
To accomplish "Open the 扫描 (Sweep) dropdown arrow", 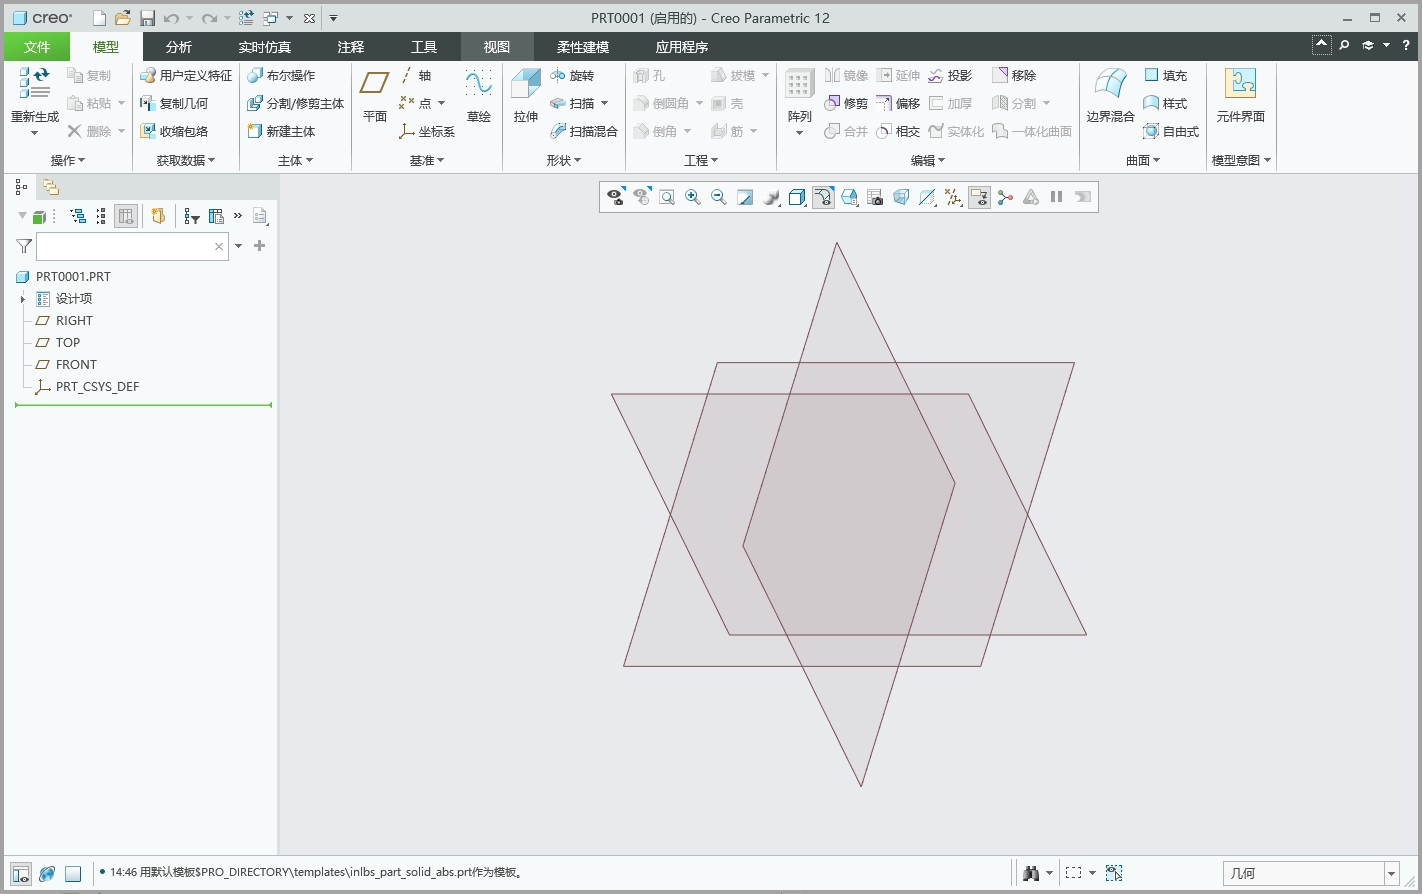I will [x=606, y=103].
